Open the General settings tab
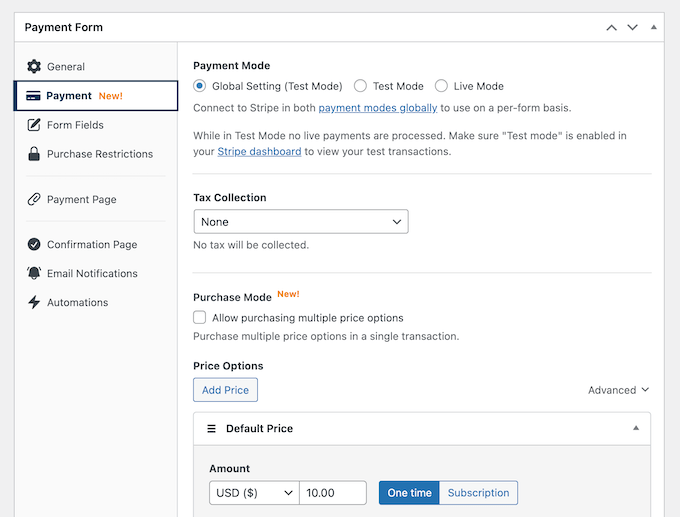This screenshot has width=680, height=517. [x=95, y=66]
